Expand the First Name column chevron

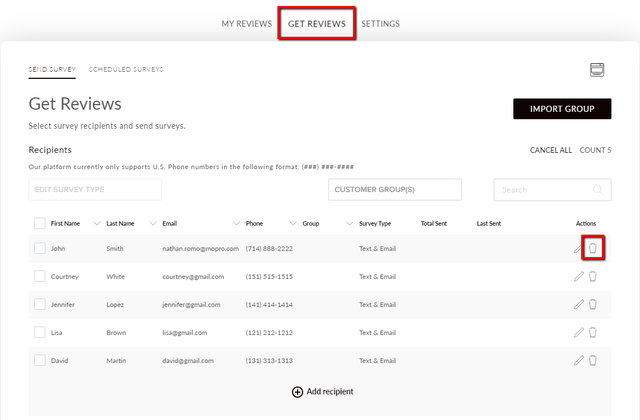(x=97, y=223)
